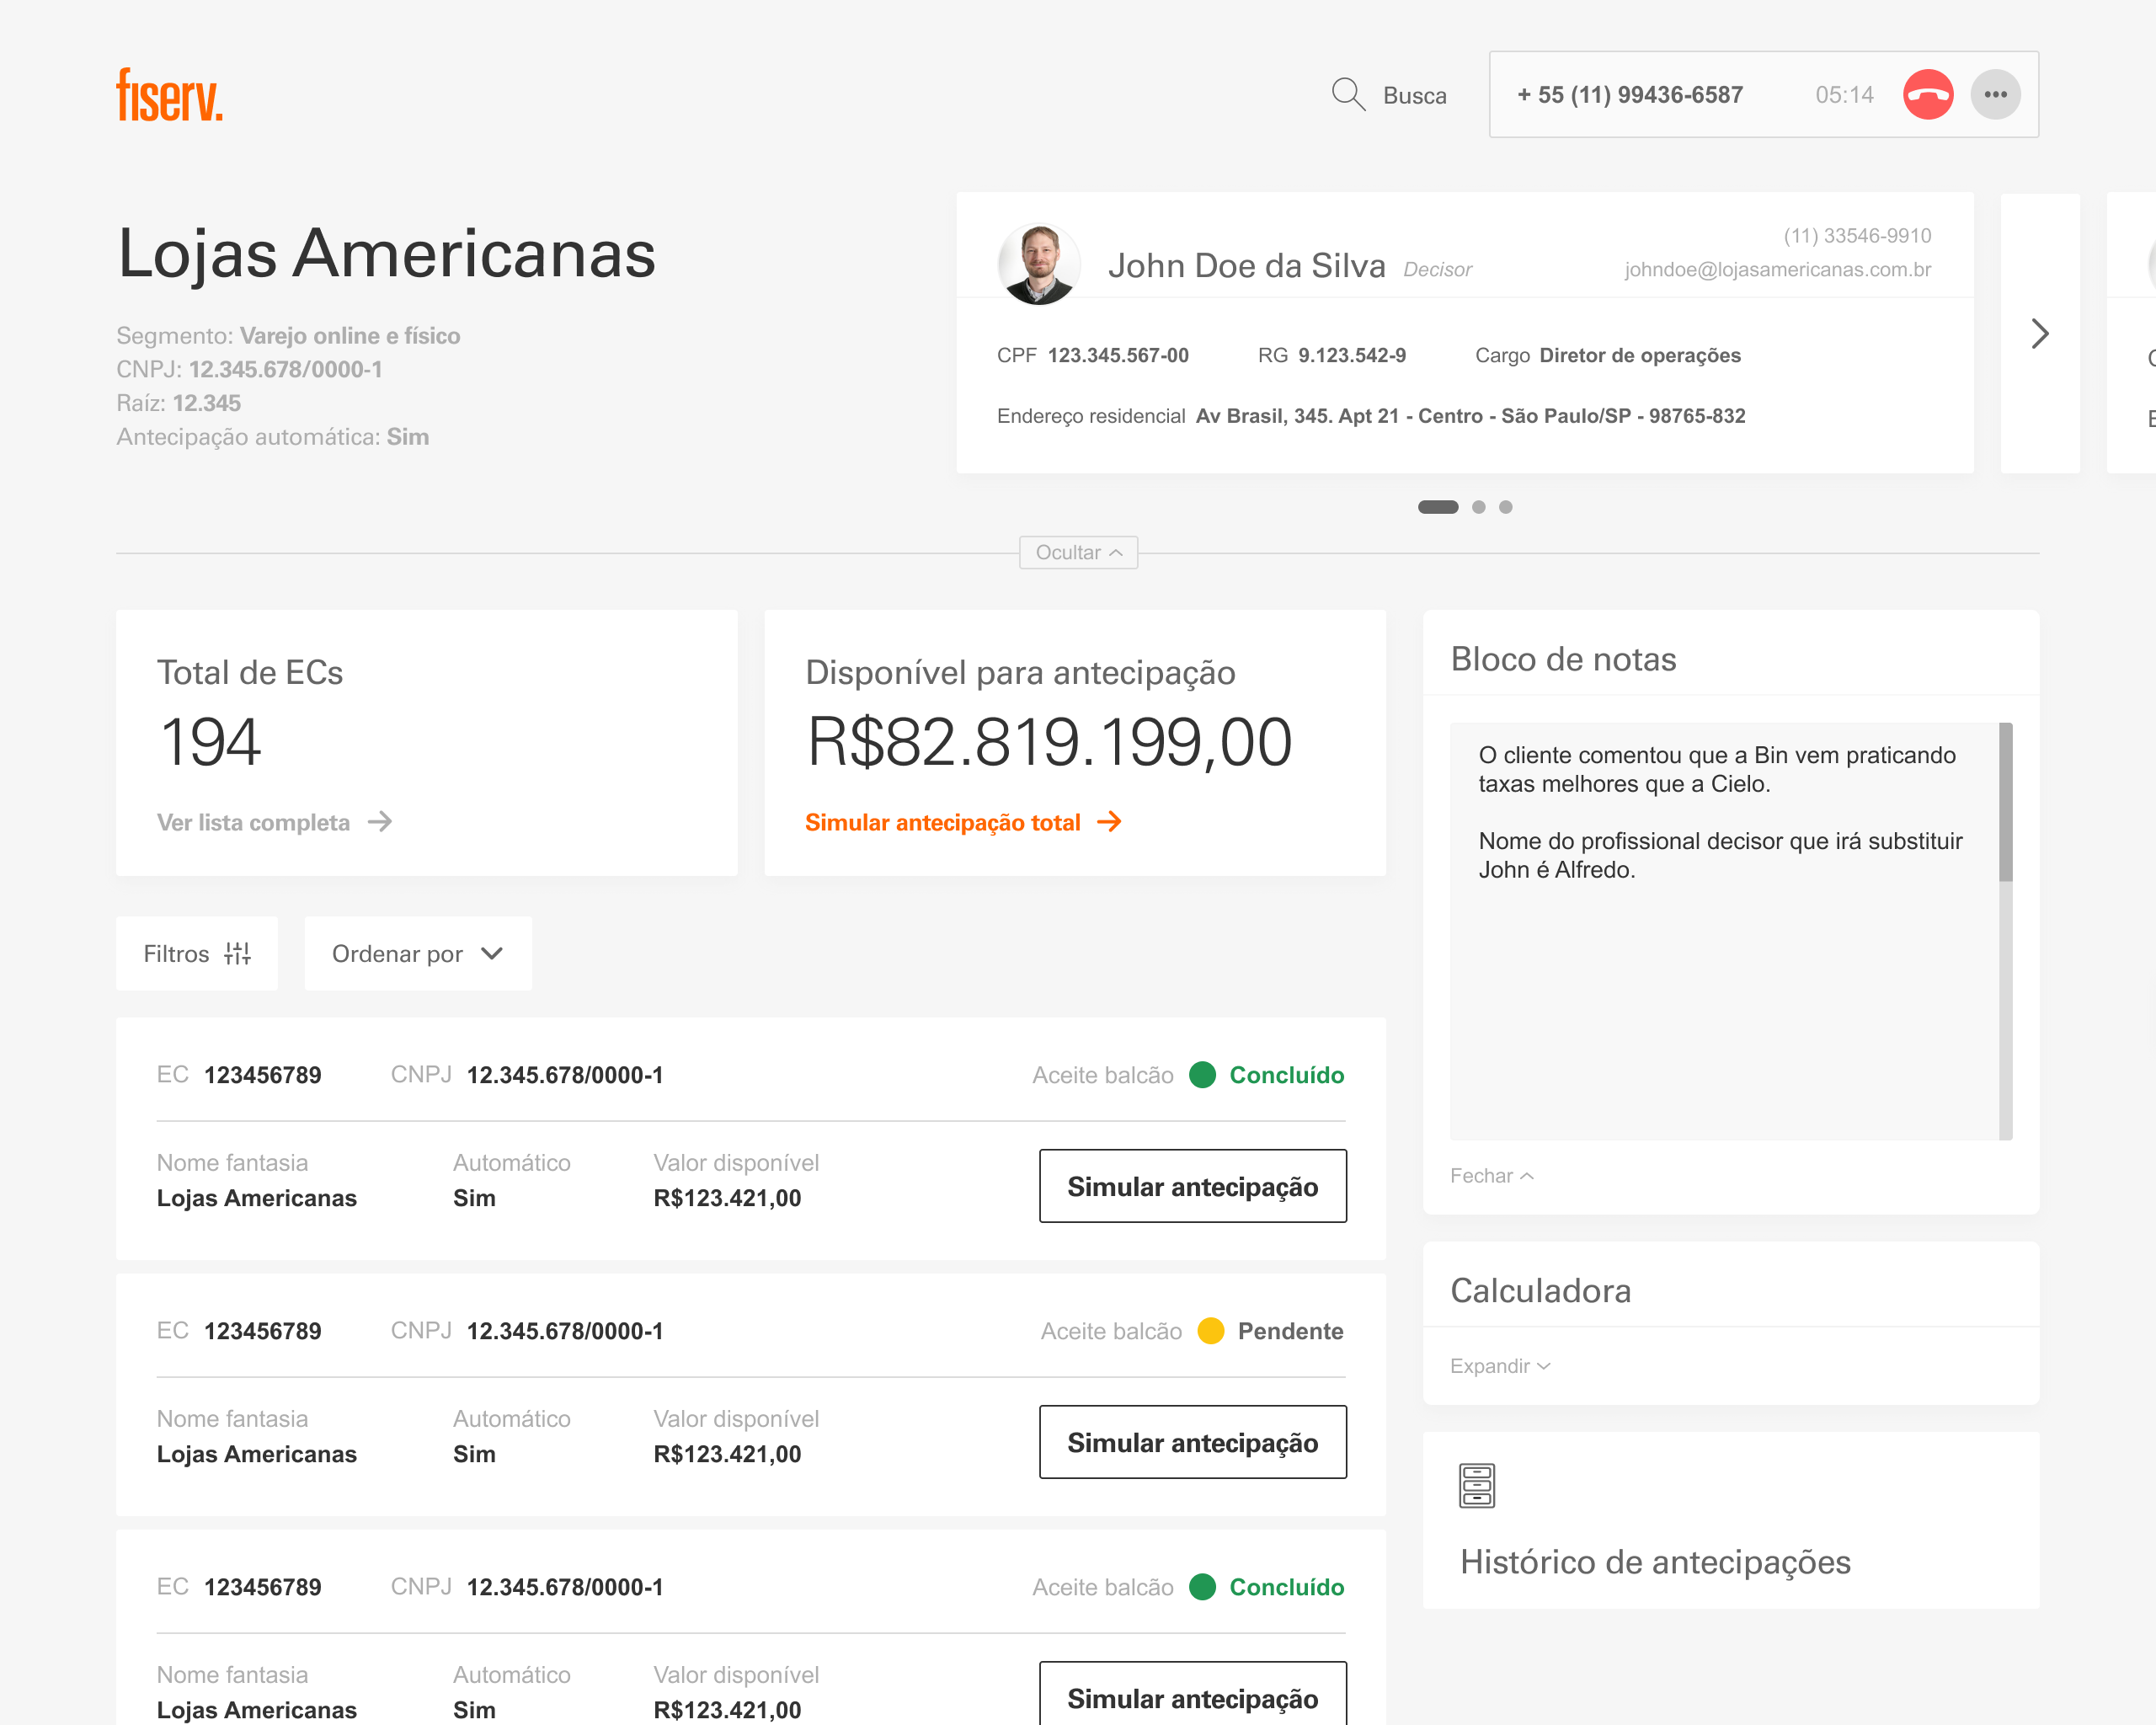
Task: Click the Bloco de notas scrollbar
Action: (x=2005, y=931)
